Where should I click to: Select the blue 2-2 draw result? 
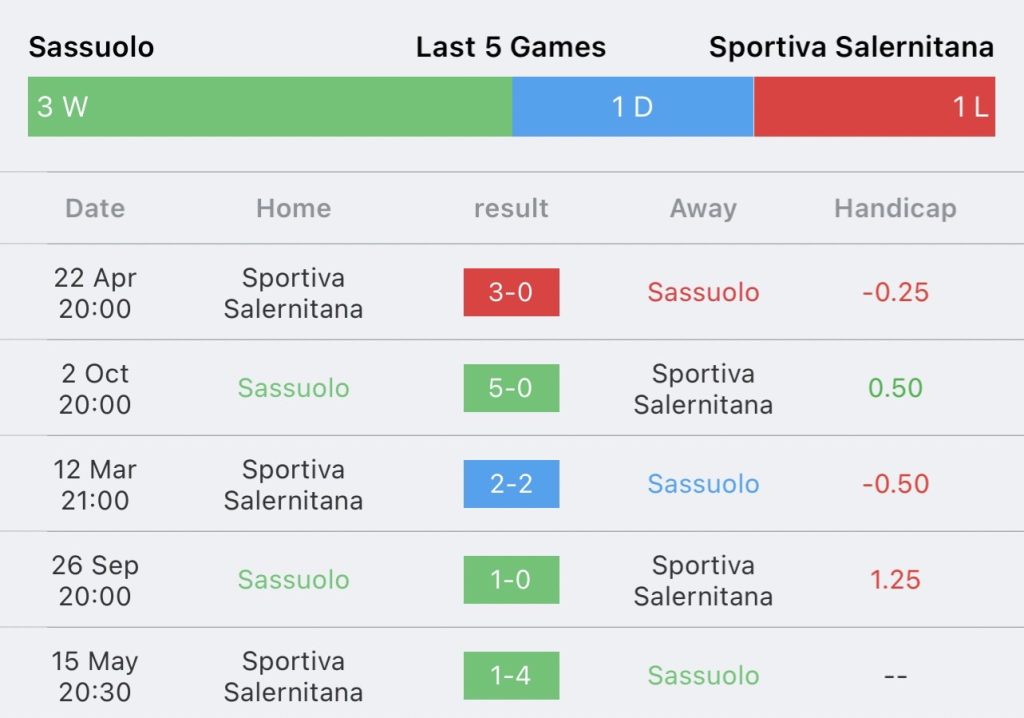(511, 484)
